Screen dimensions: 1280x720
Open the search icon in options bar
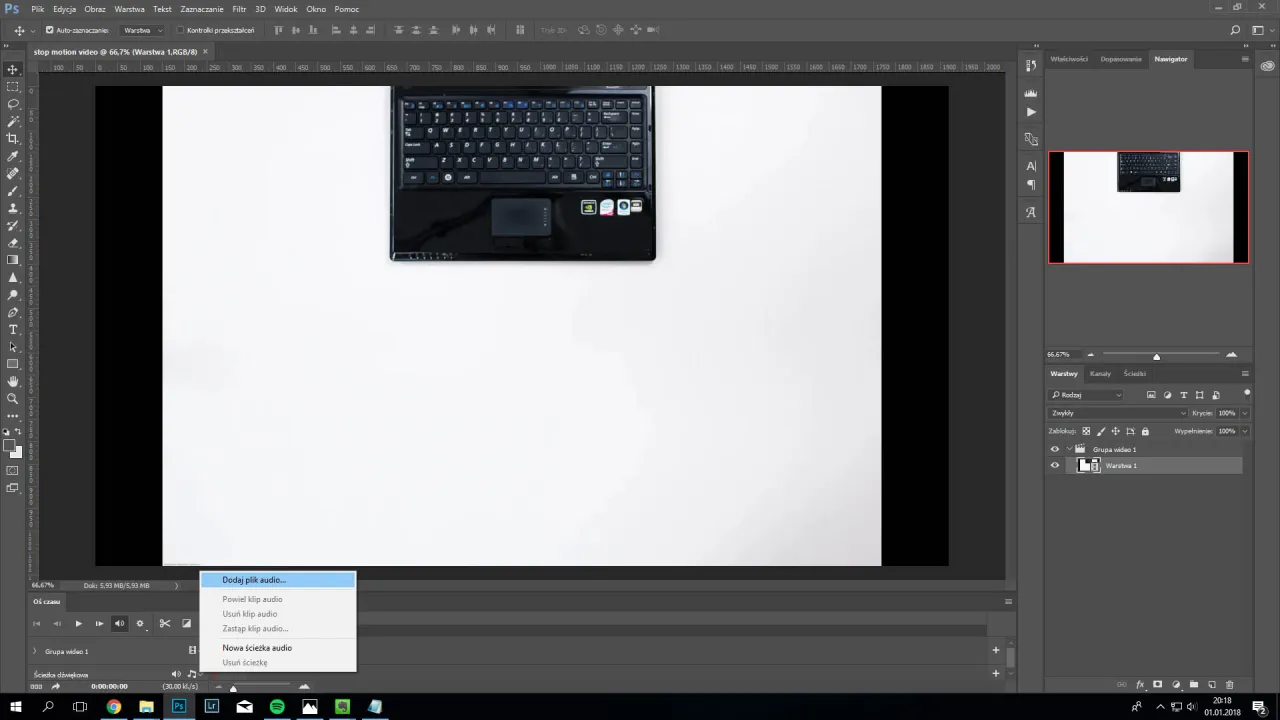(1236, 30)
